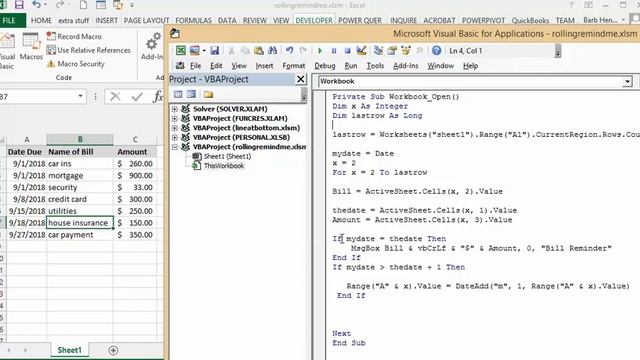Run the macro with green play icon

(x=320, y=51)
